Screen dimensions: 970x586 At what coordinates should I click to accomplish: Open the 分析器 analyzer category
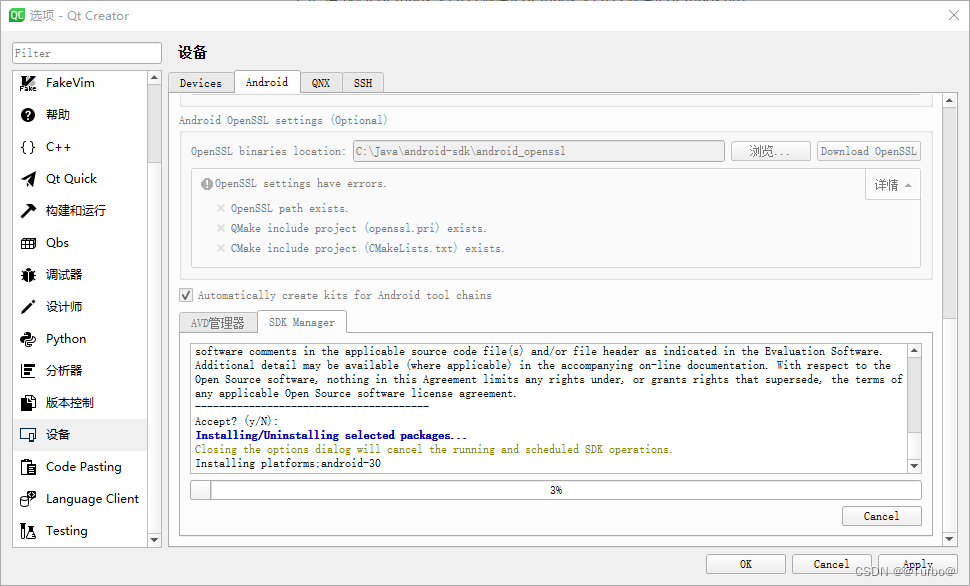tap(80, 371)
